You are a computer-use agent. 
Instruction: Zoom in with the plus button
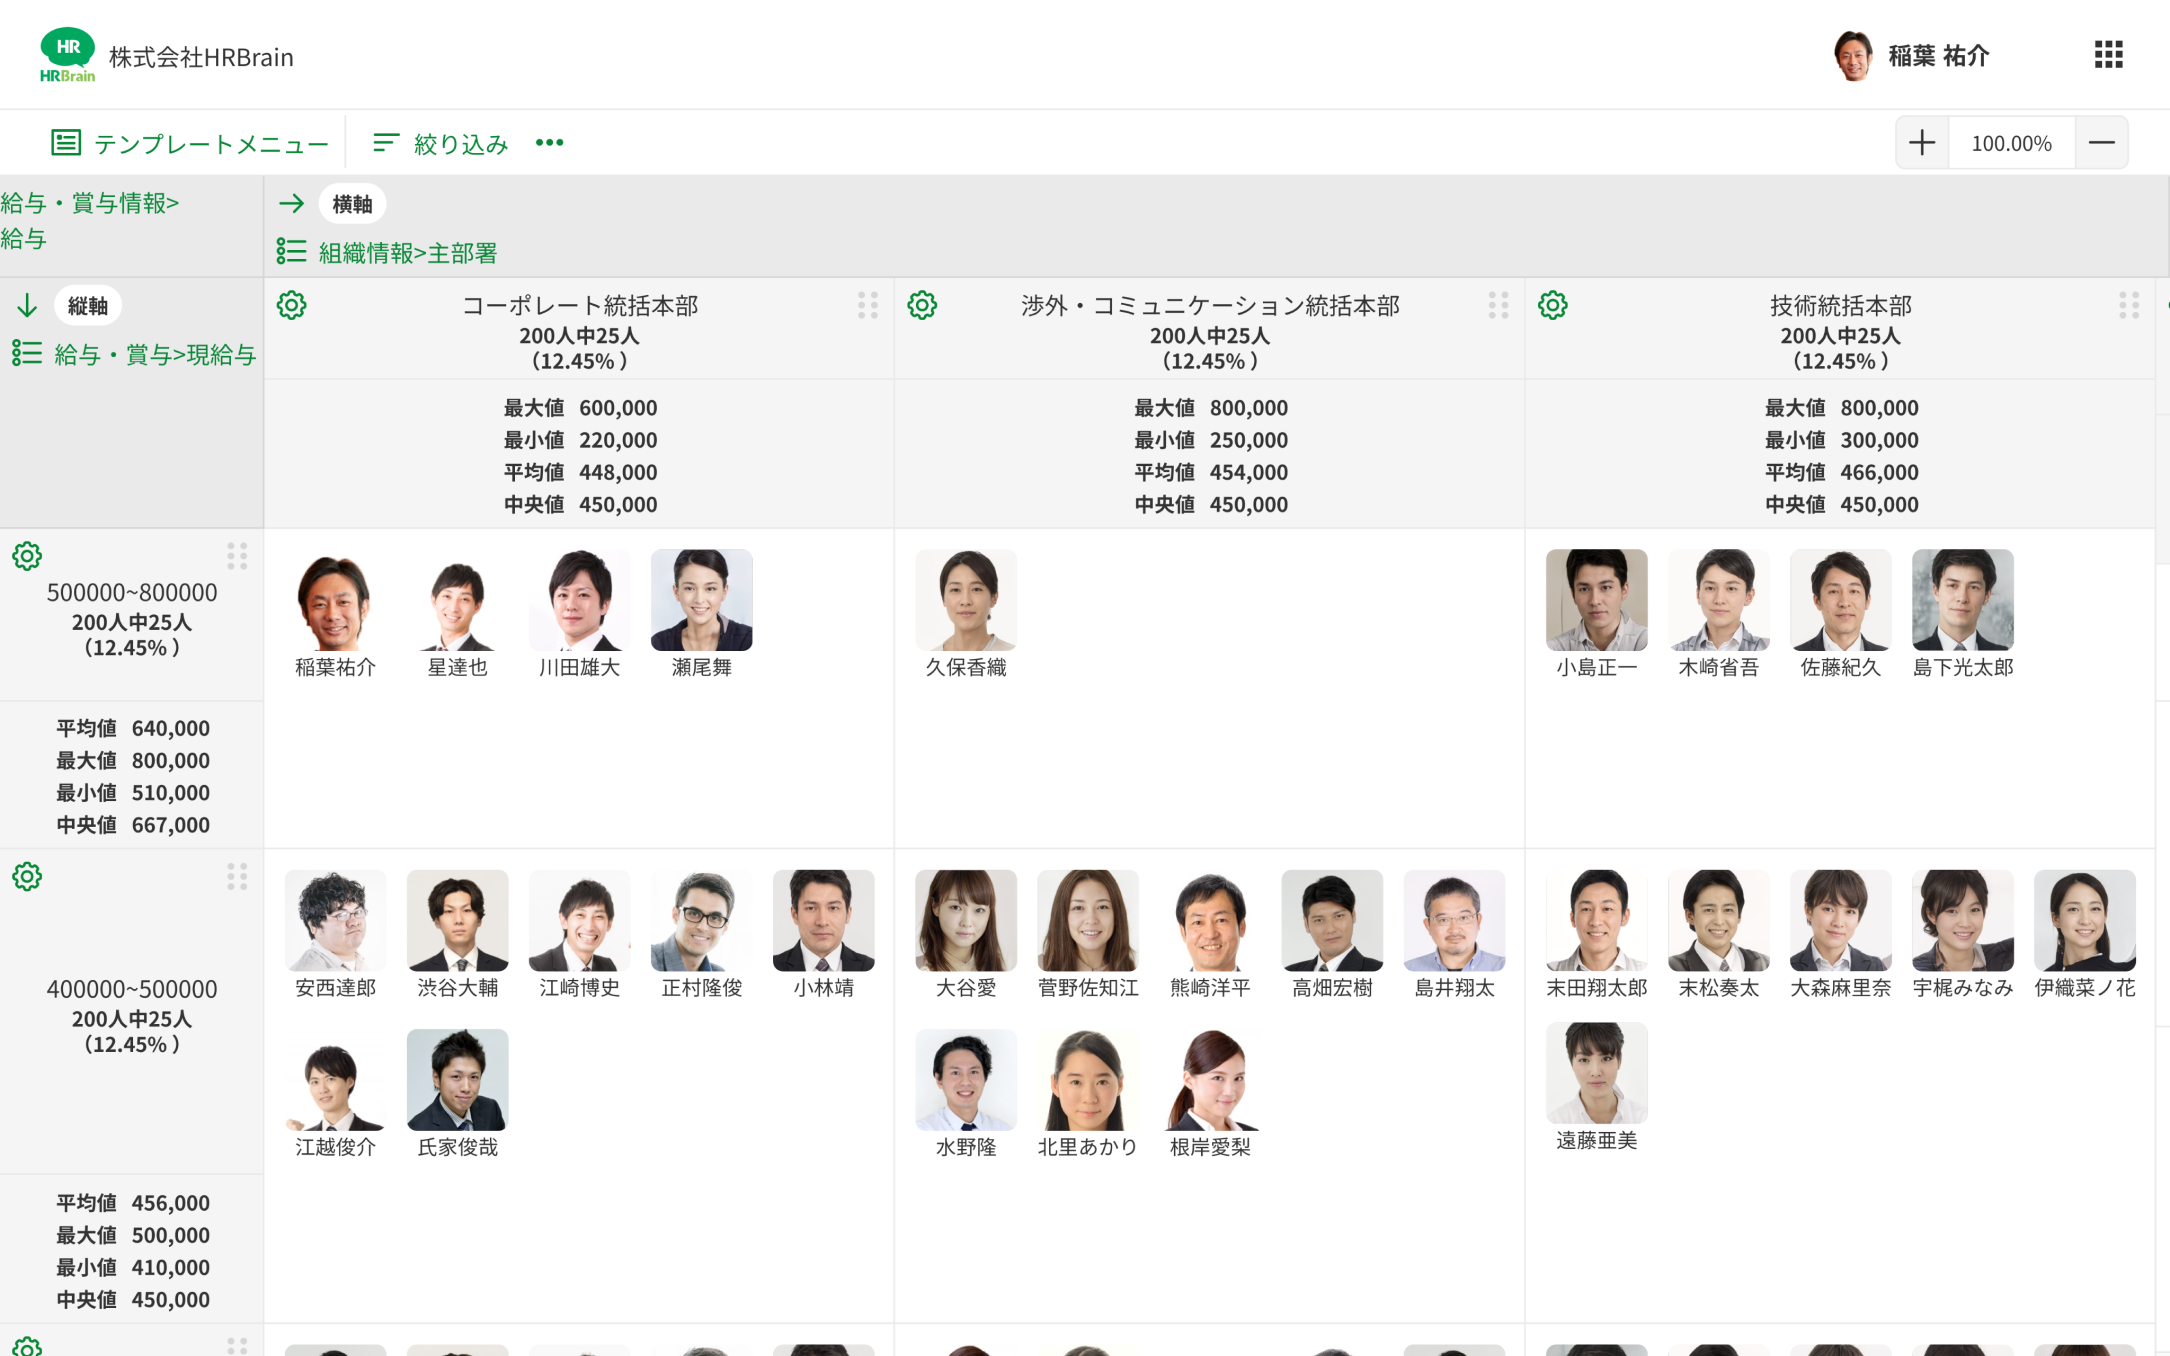coord(1921,143)
